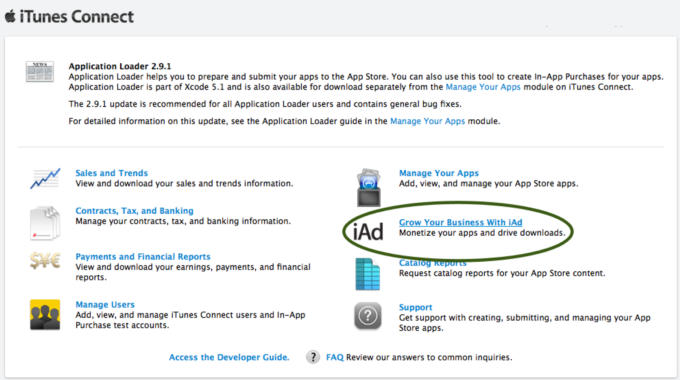Open the FAQ link
The width and height of the screenshot is (680, 380).
(334, 357)
